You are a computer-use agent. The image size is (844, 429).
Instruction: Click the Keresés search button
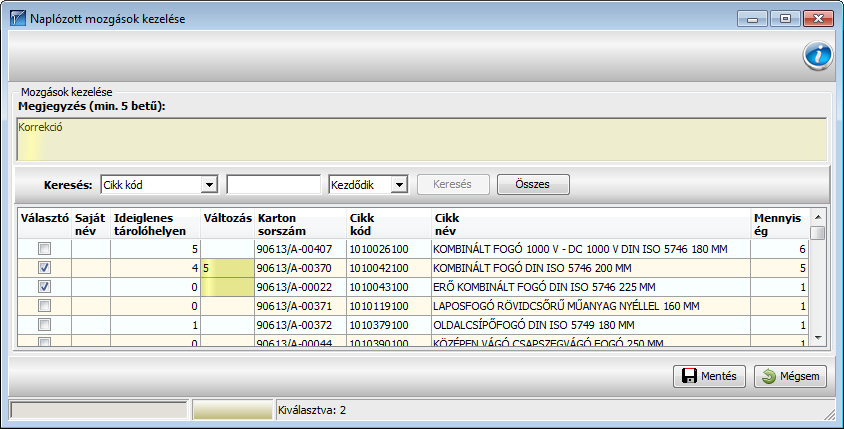point(453,184)
